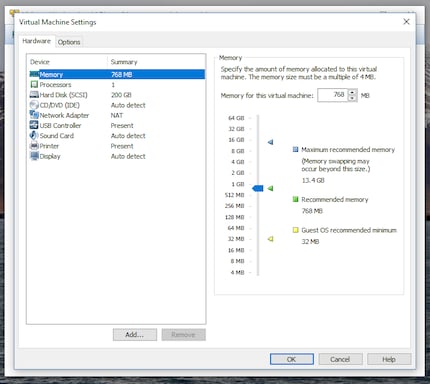
Task: Select the CD/DVD (IDE) row
Action: [x=117, y=105]
